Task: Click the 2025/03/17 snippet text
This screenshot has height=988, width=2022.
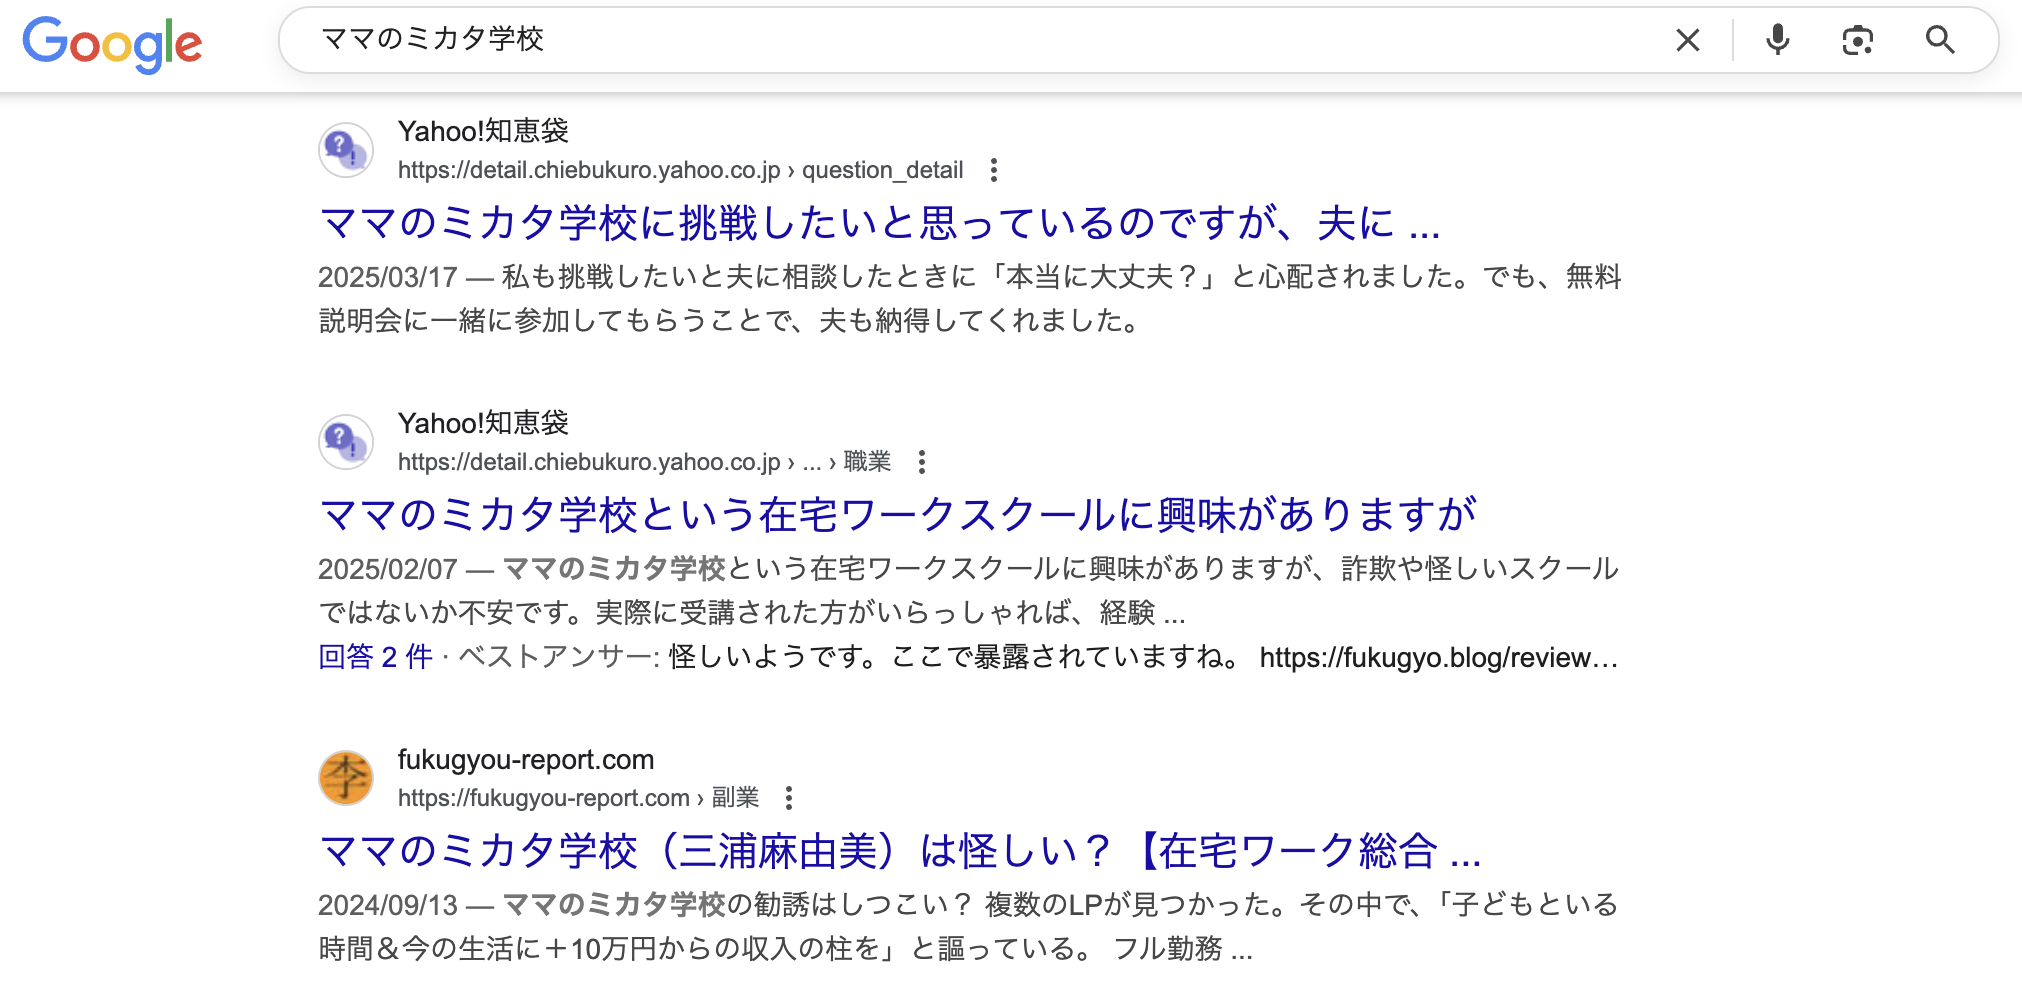Action: 970,298
